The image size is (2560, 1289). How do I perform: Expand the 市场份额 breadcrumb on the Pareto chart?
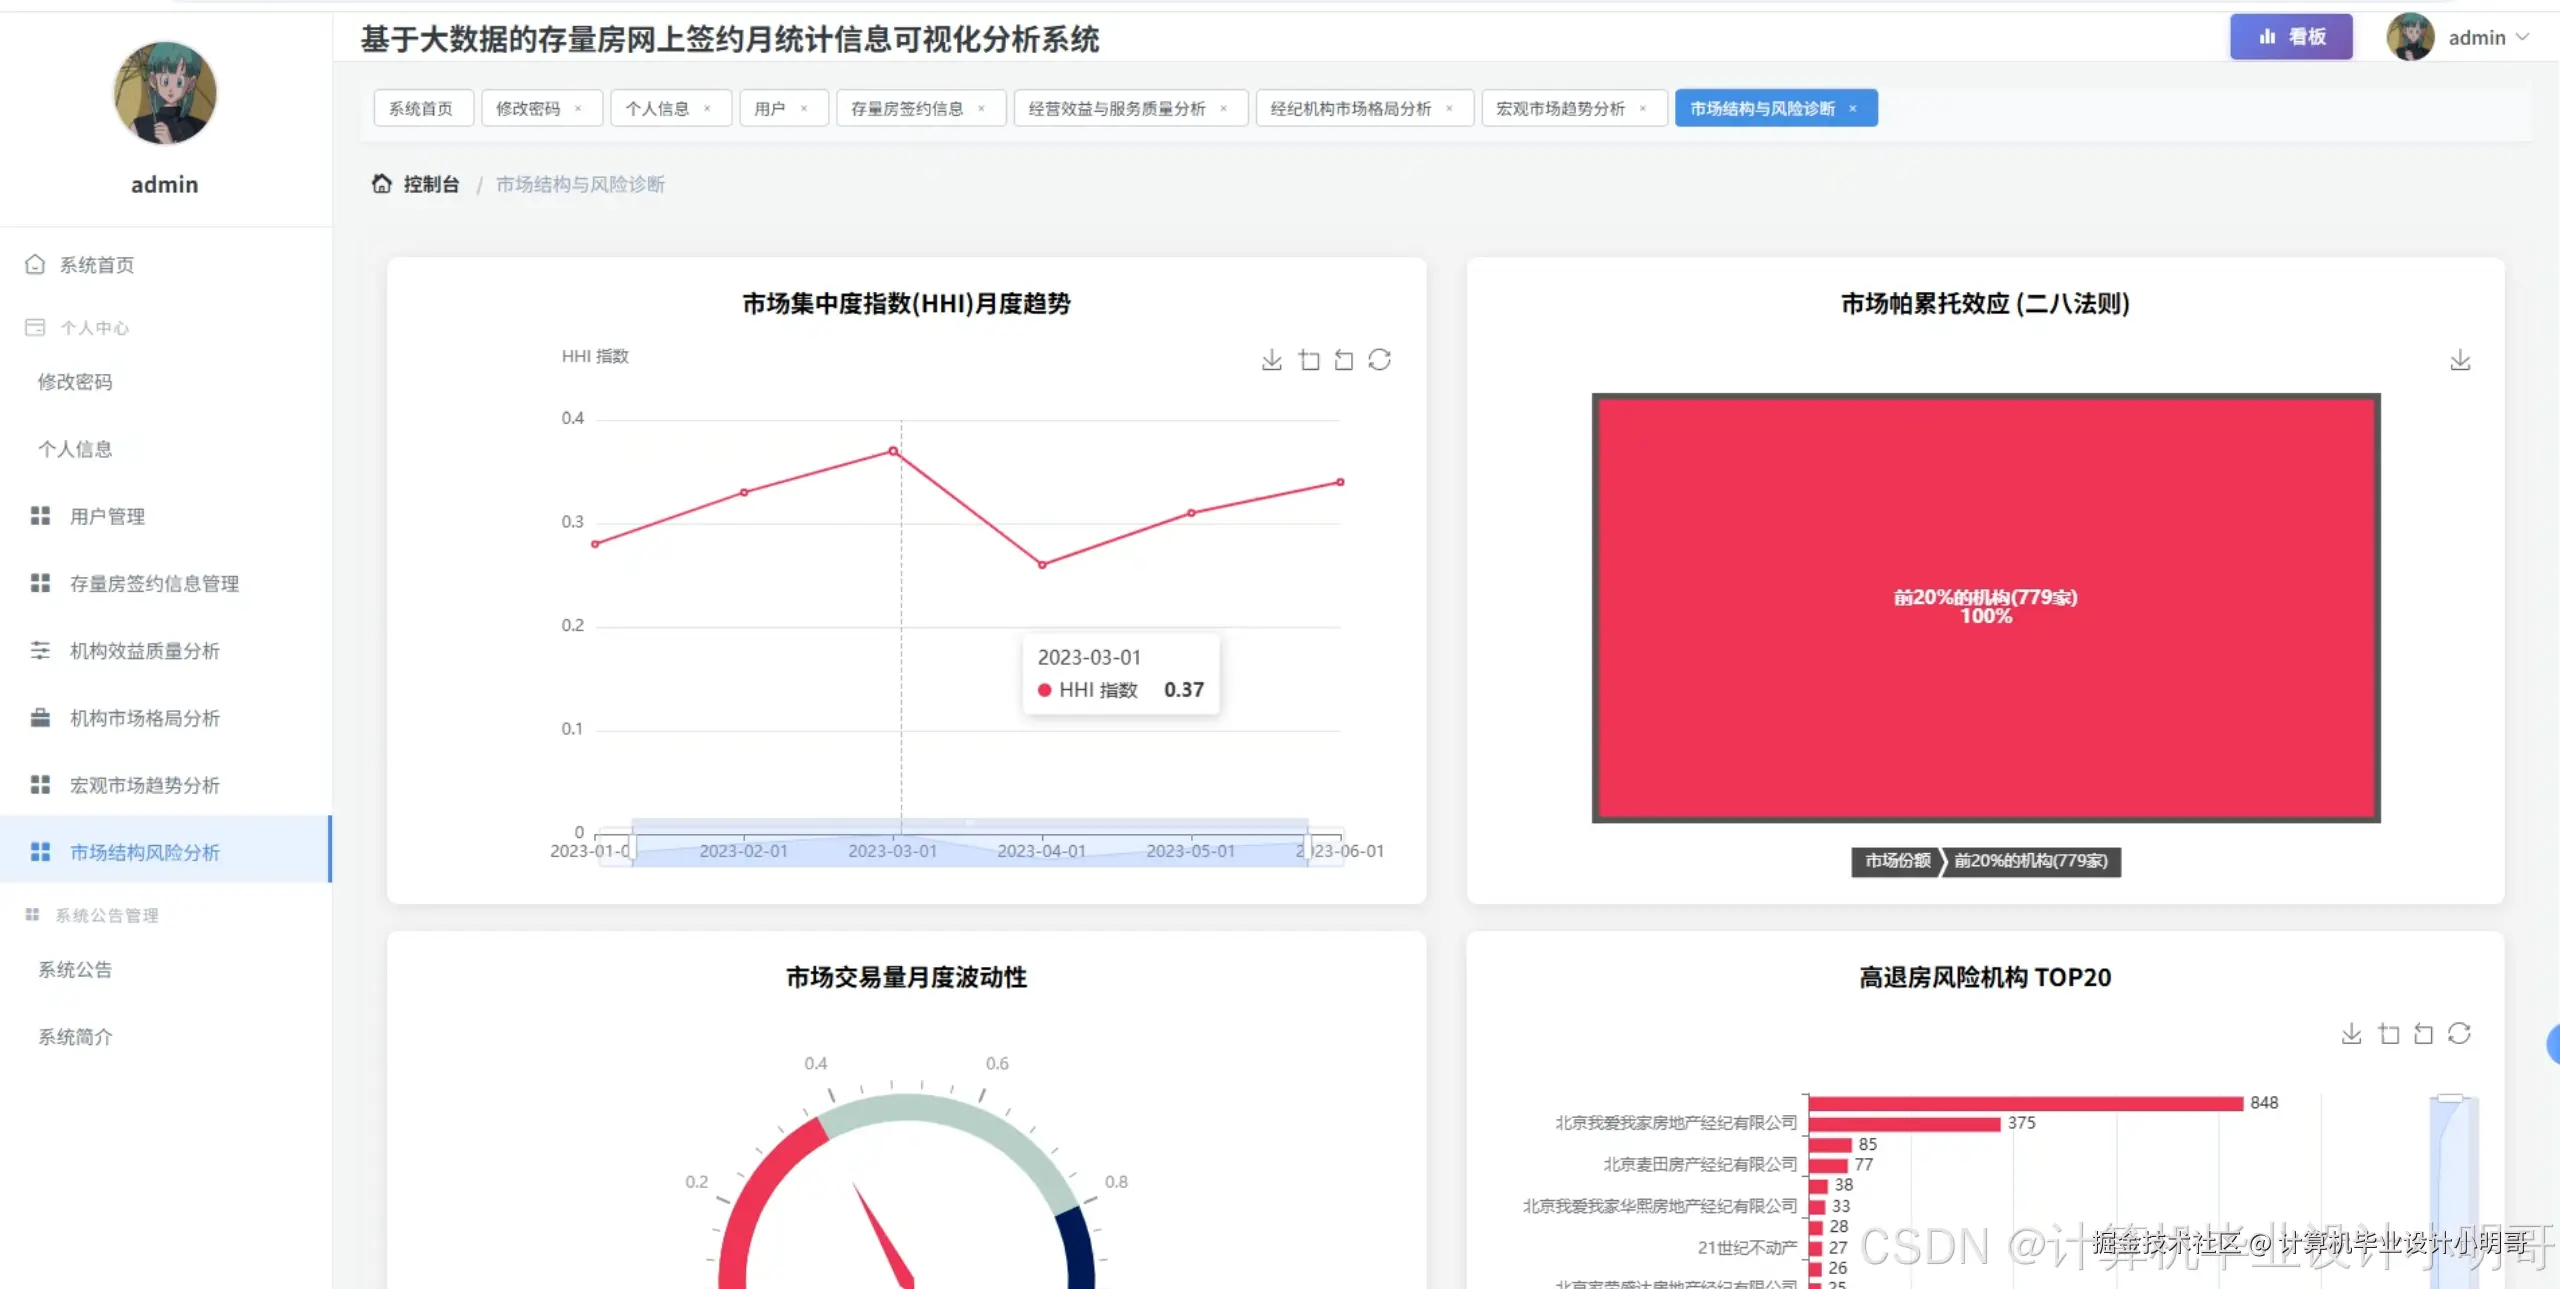point(1895,862)
